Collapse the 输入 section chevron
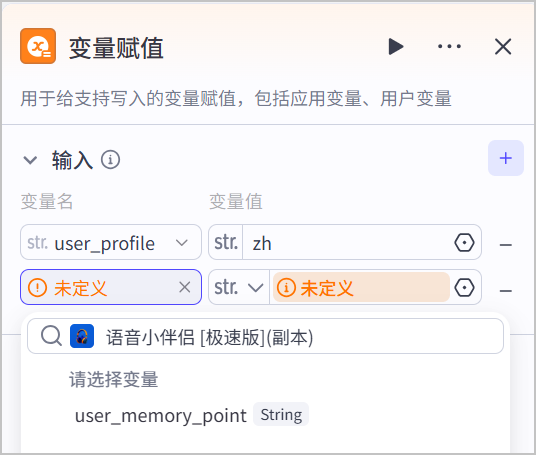Viewport: 536px width, 455px height. [x=30, y=160]
